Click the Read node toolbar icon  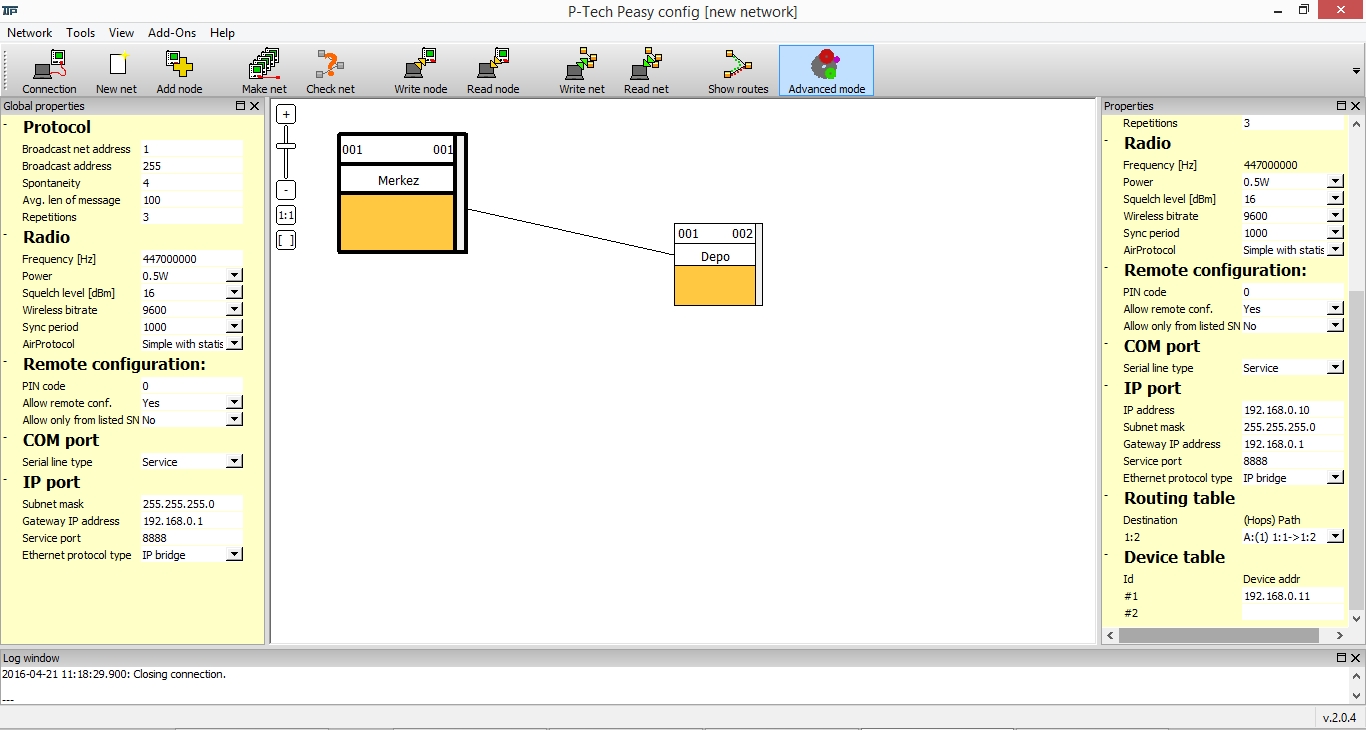493,71
